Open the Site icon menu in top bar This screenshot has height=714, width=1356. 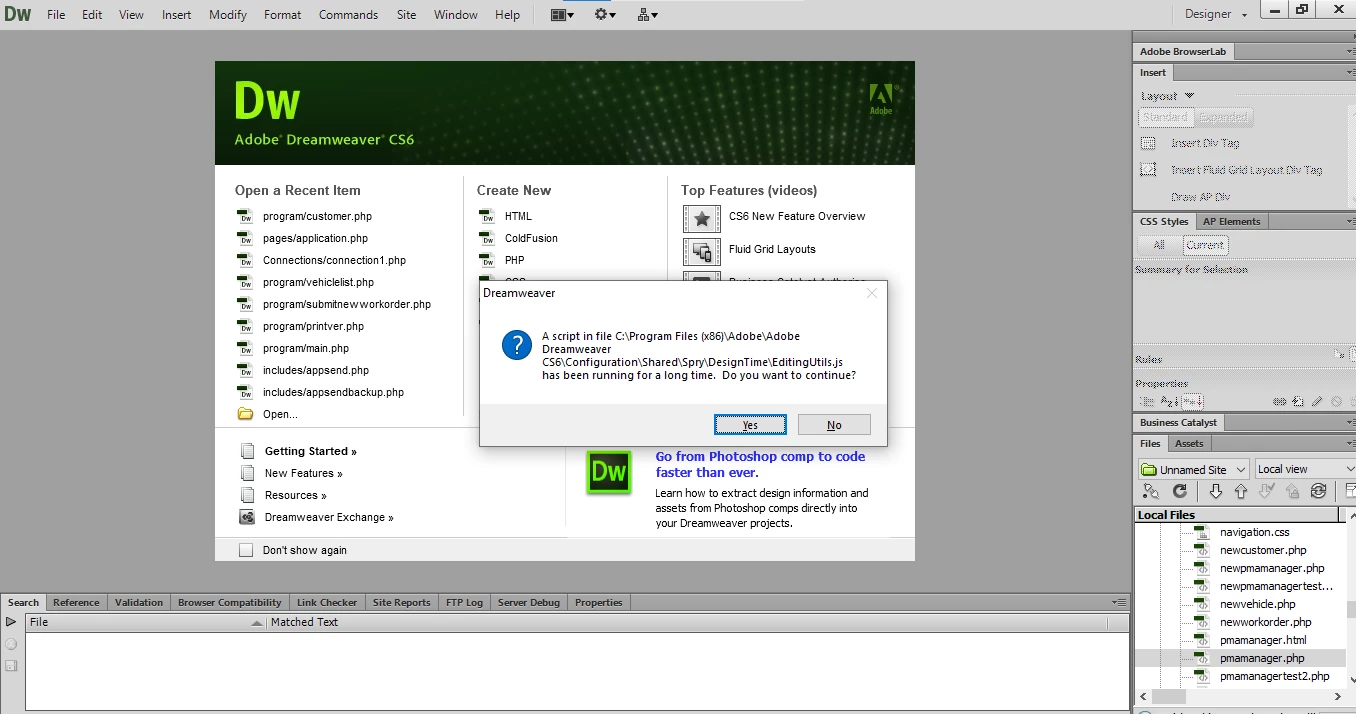coord(647,15)
